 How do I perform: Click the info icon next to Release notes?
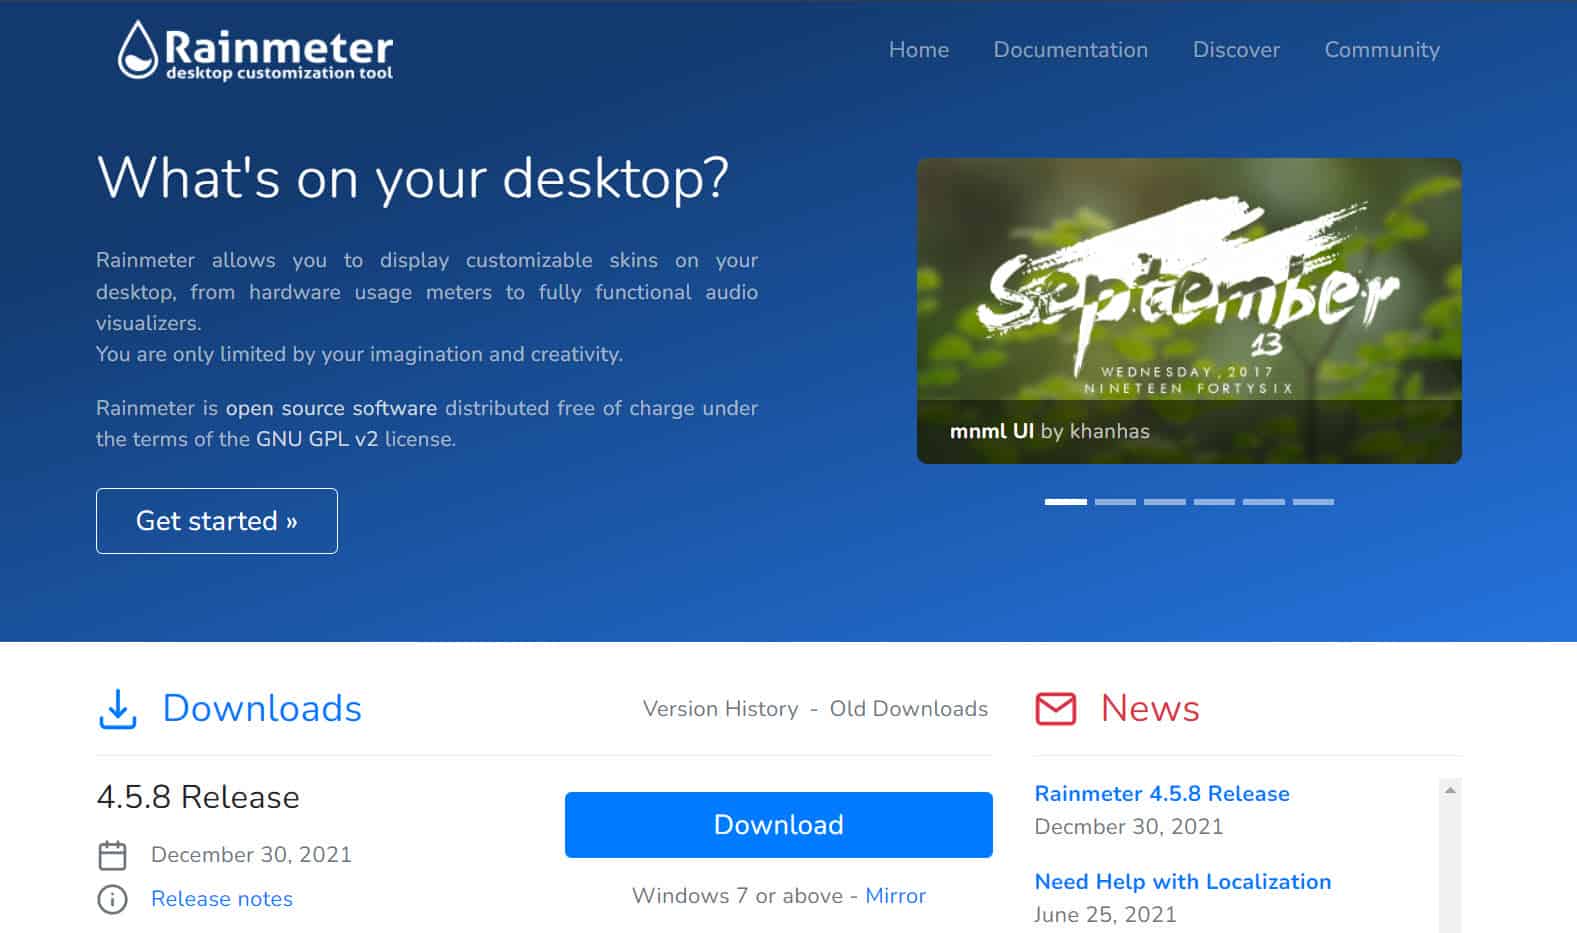(x=113, y=899)
